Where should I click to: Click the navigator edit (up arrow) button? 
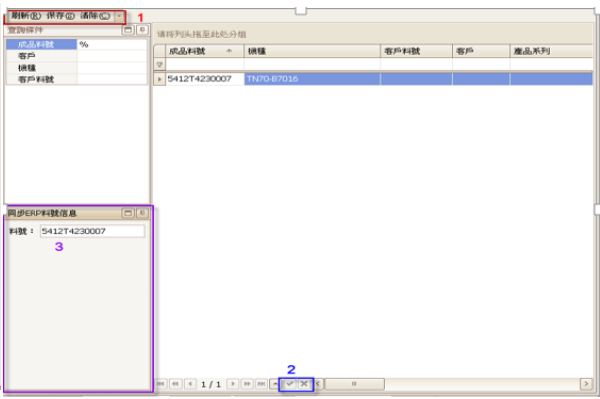click(x=275, y=384)
